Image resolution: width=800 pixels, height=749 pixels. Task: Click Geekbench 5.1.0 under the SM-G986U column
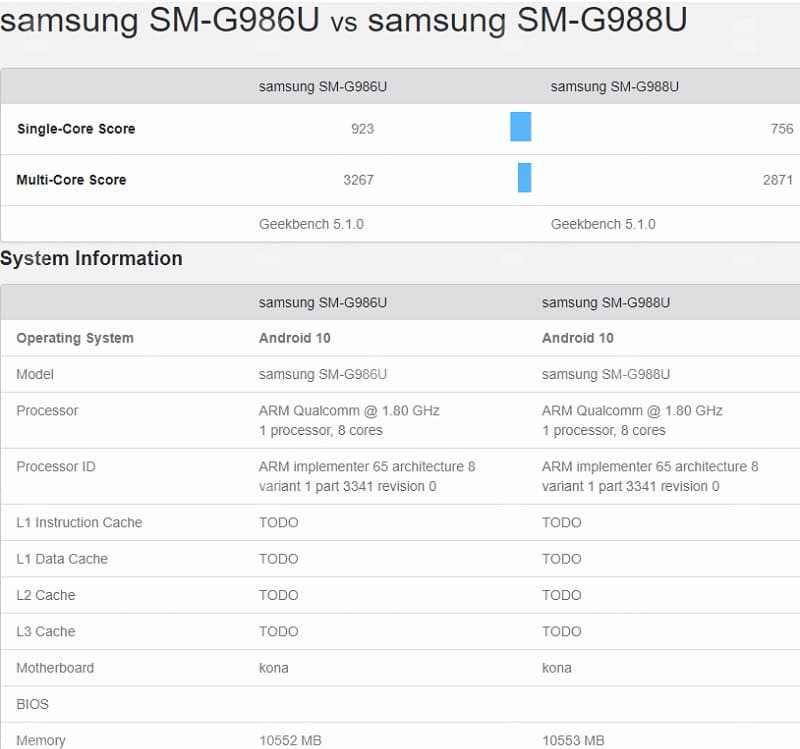tap(311, 224)
